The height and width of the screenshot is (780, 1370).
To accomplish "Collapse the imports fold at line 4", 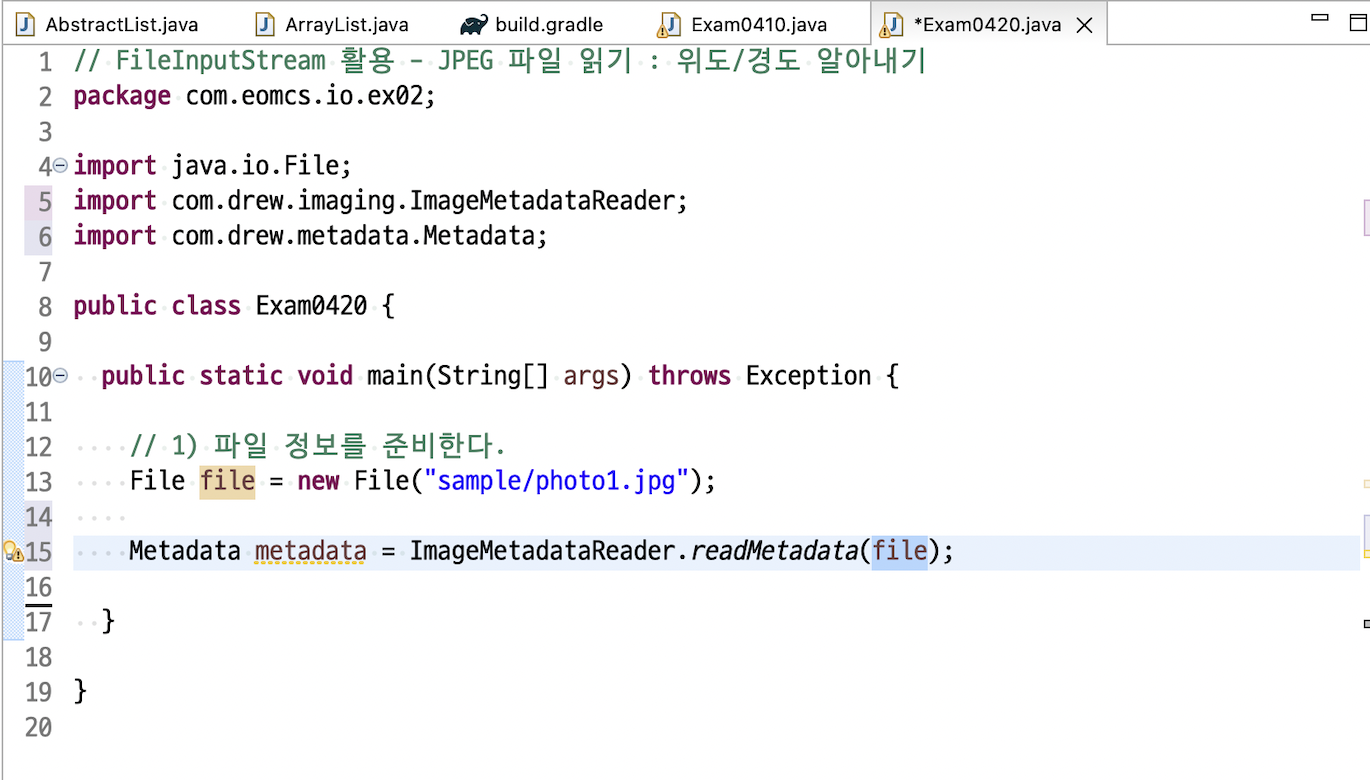I will [60, 166].
